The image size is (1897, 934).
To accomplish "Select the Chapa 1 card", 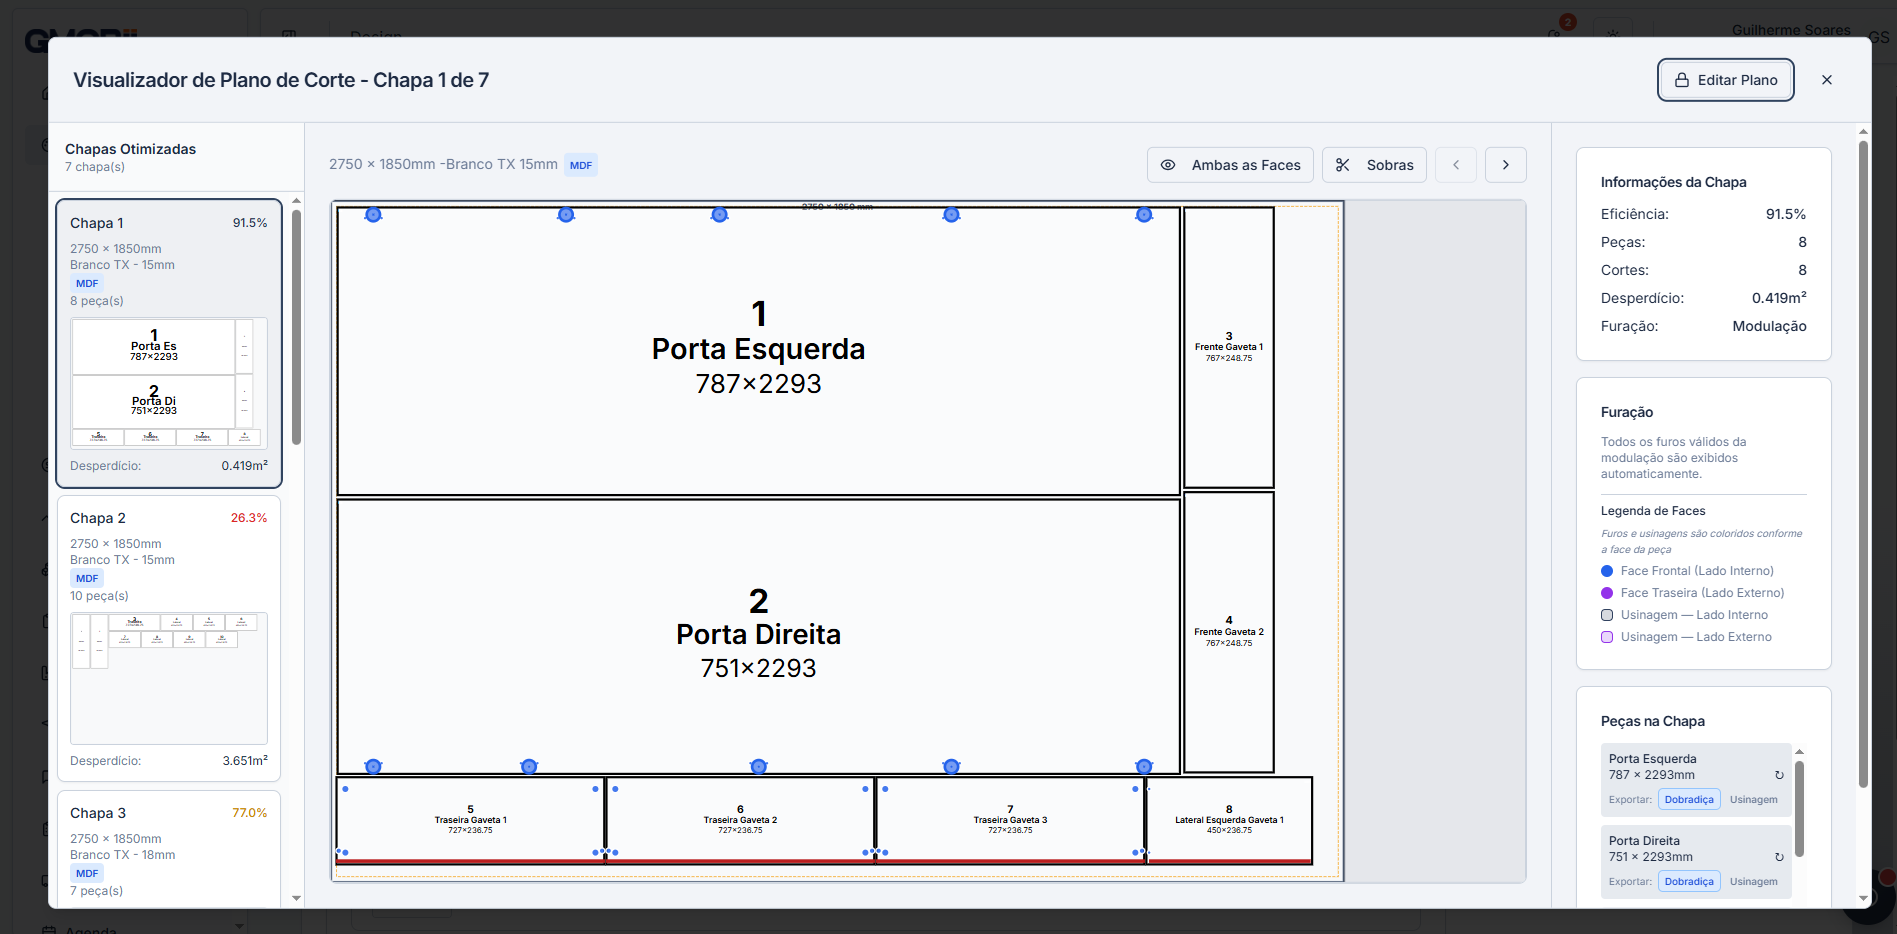I will [x=169, y=343].
